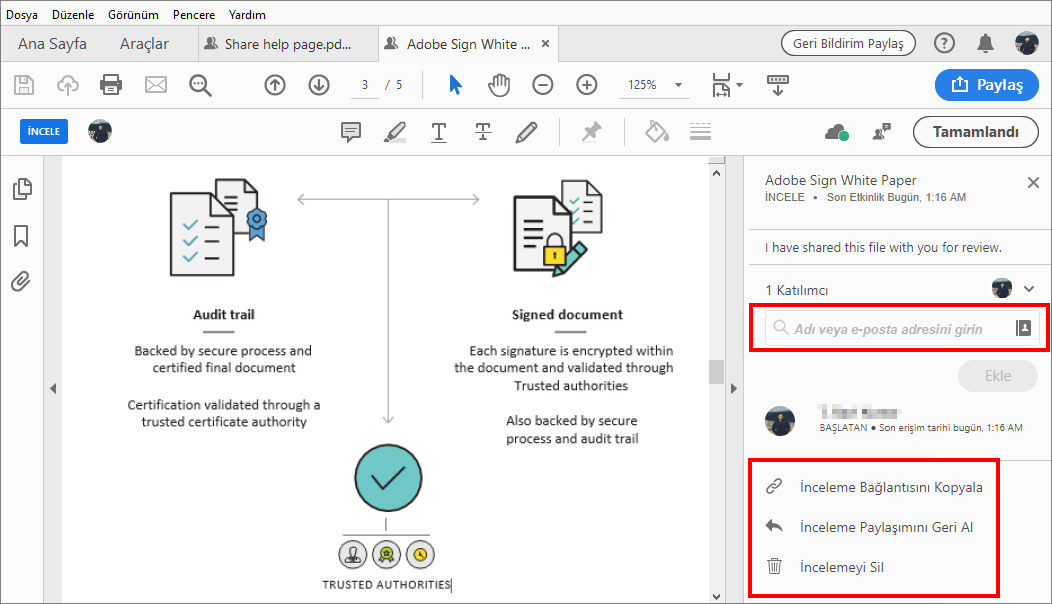Close the review side panel
Viewport: 1052px width, 604px height.
[x=1033, y=183]
